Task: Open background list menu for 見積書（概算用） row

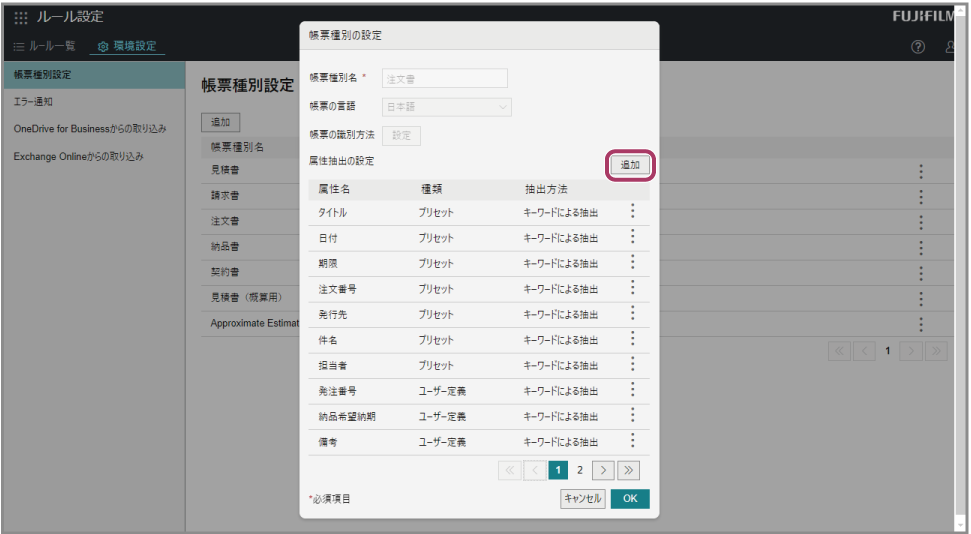Action: point(921,299)
